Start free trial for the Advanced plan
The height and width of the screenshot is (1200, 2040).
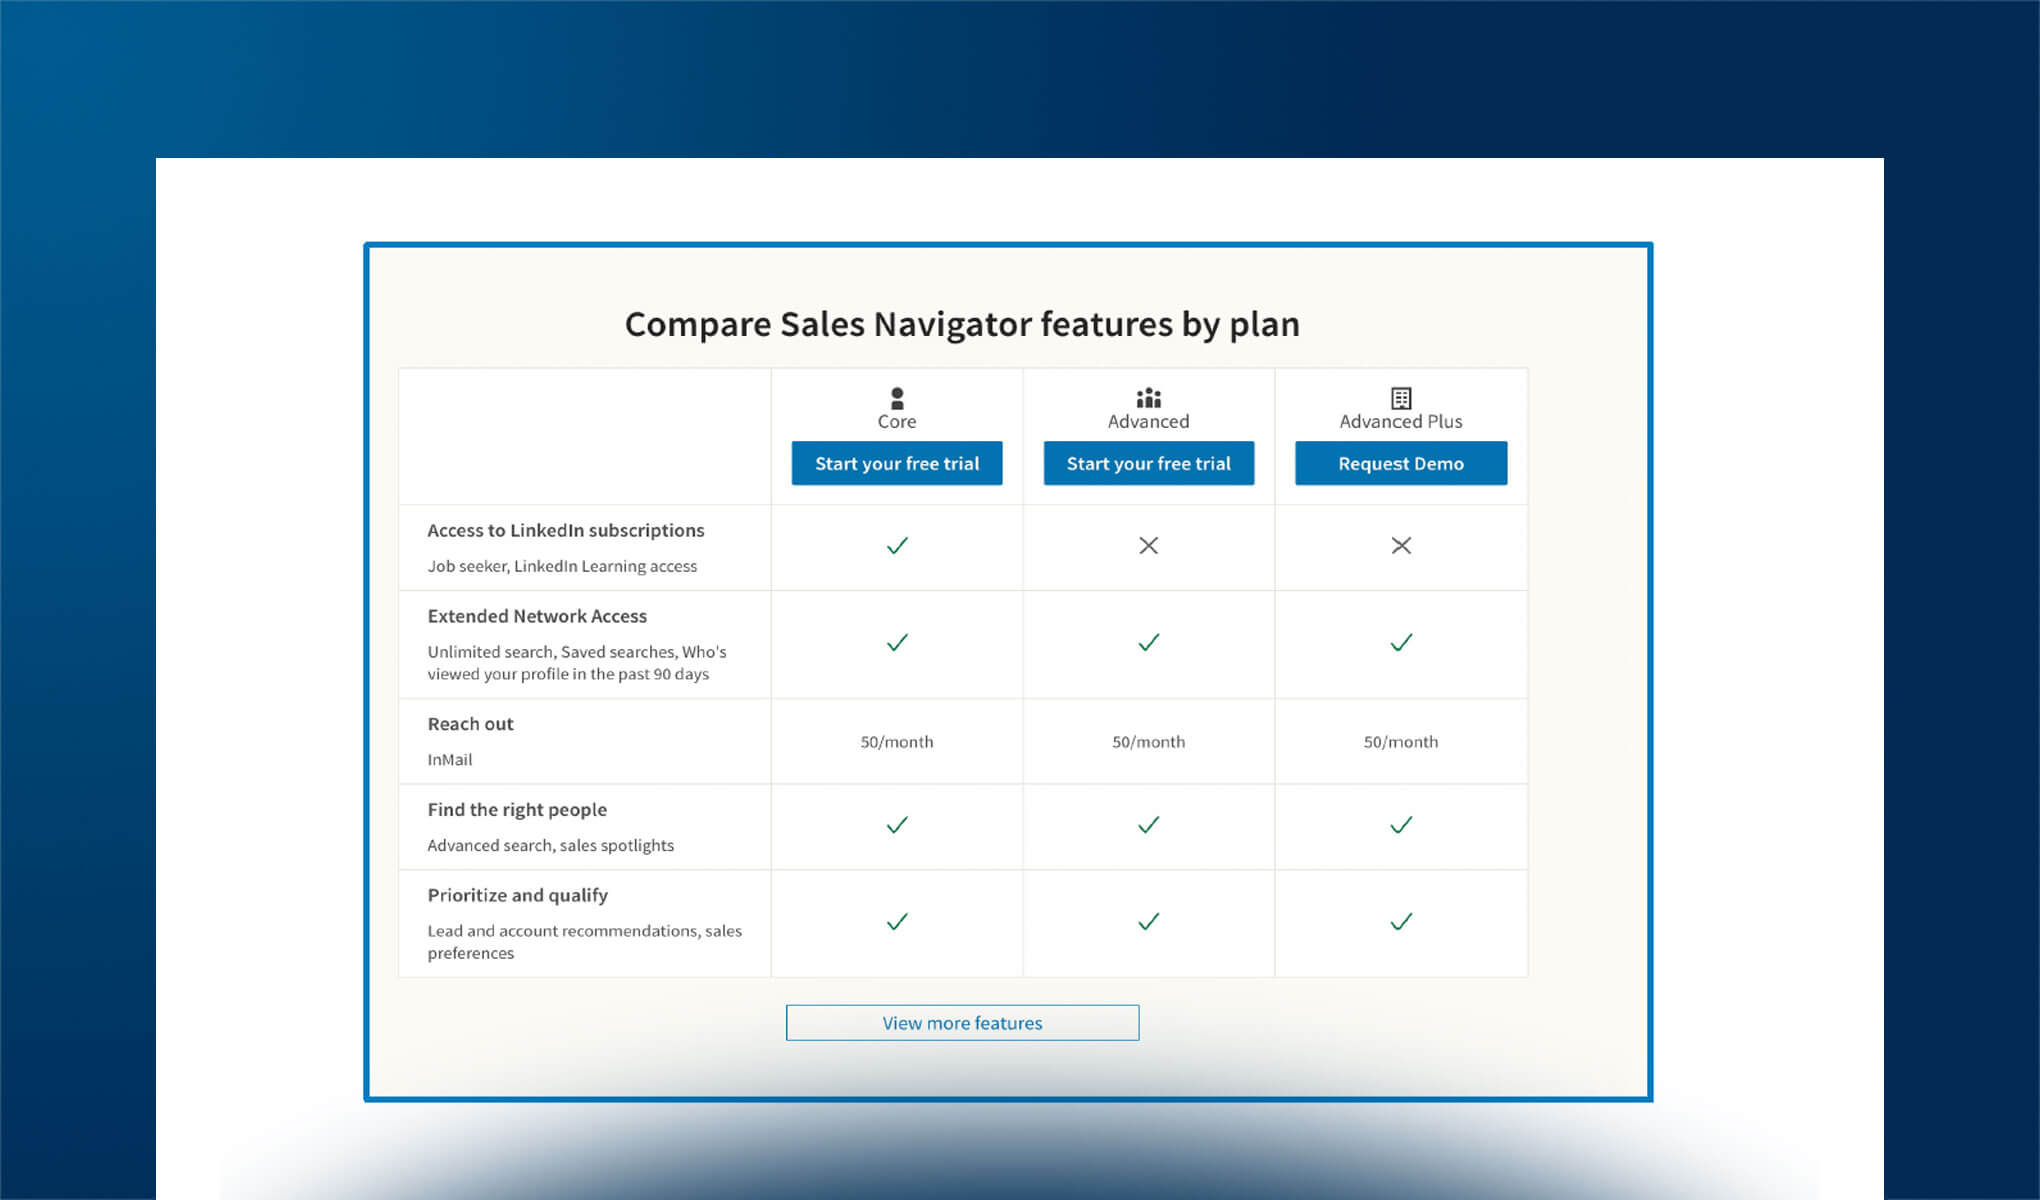1148,463
